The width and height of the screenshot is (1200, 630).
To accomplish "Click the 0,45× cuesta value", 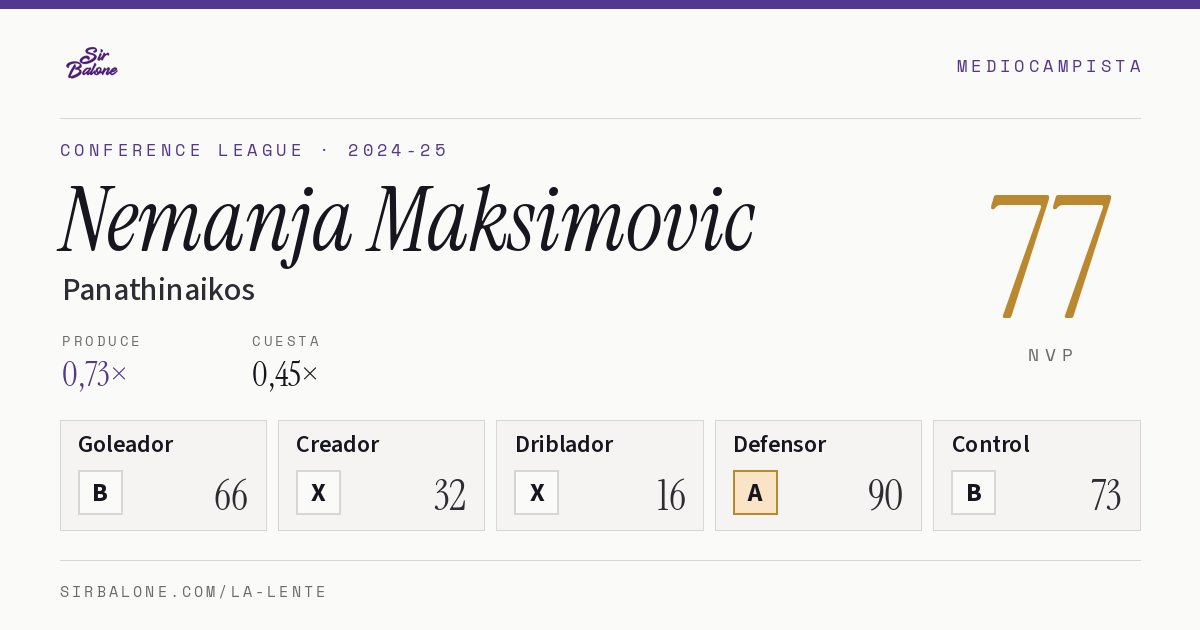I will click(x=285, y=374).
